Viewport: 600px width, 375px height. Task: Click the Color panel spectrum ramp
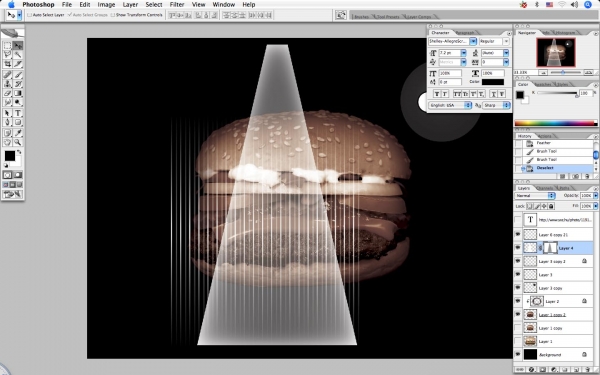(x=555, y=123)
